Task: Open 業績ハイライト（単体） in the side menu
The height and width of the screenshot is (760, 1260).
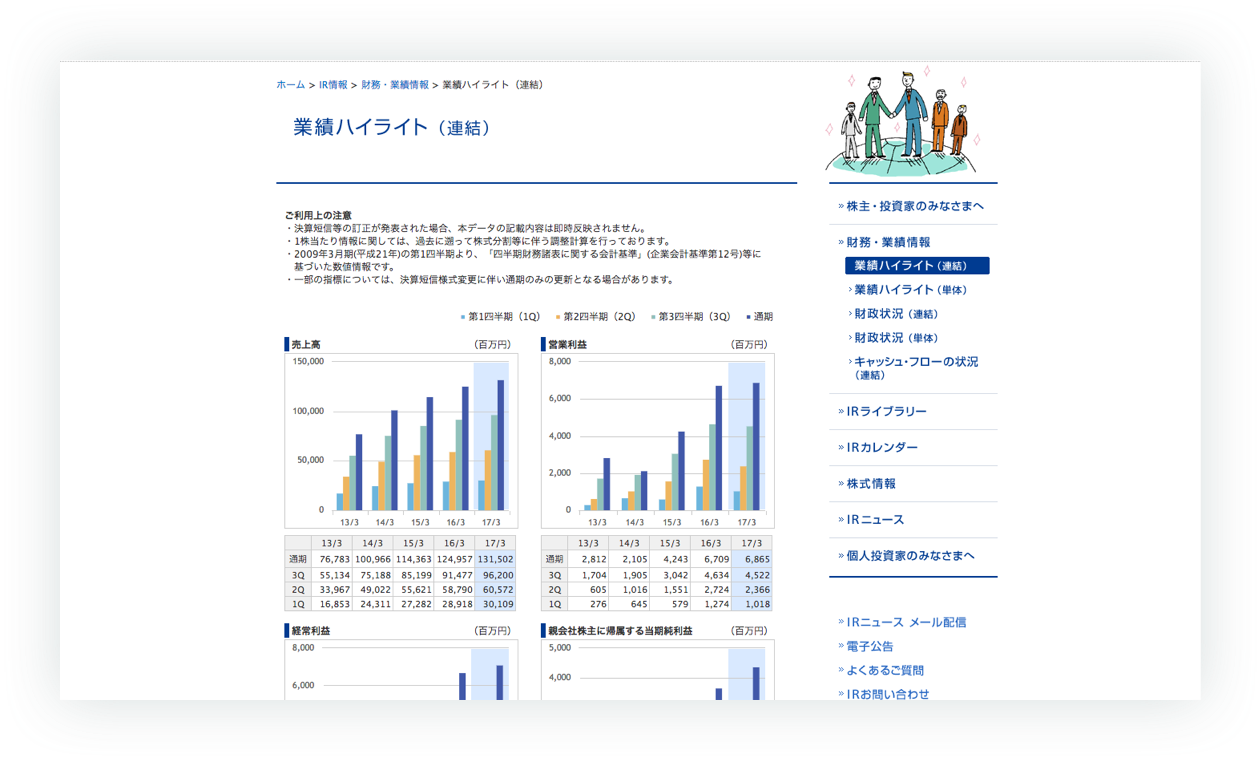Action: coord(910,290)
